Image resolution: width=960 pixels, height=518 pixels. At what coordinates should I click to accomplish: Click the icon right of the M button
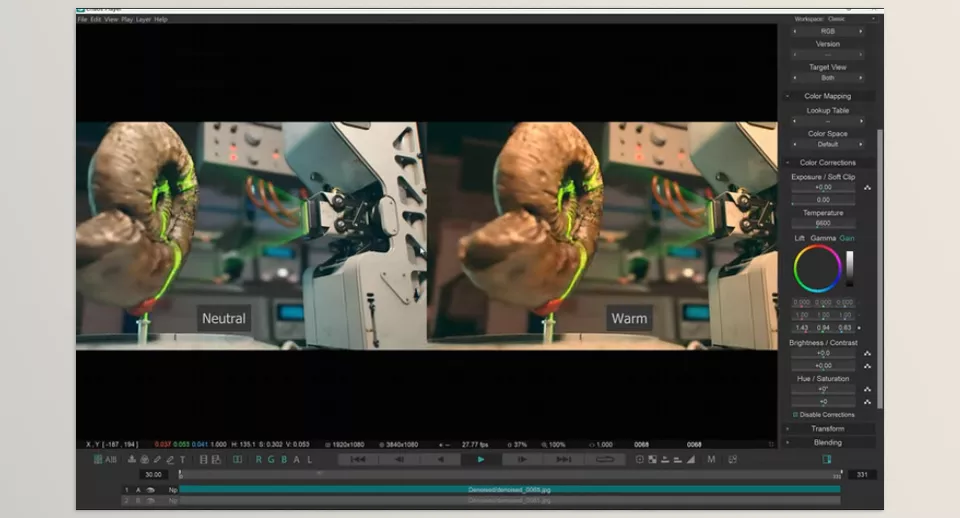click(x=732, y=459)
